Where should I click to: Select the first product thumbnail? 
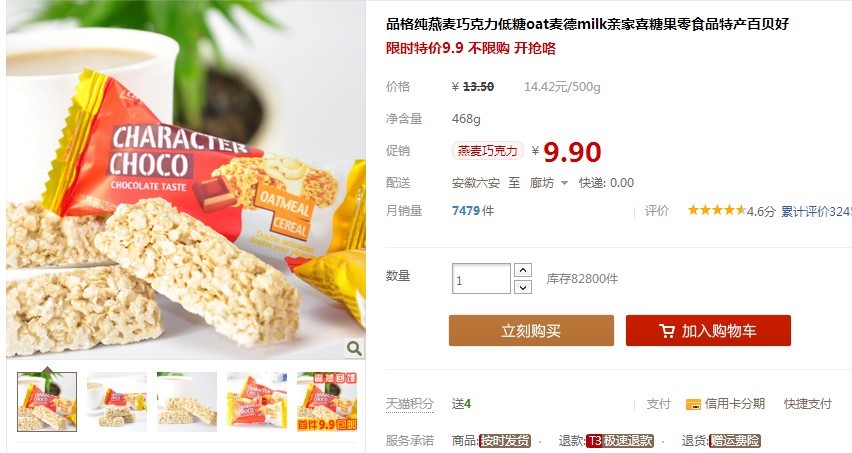point(47,402)
